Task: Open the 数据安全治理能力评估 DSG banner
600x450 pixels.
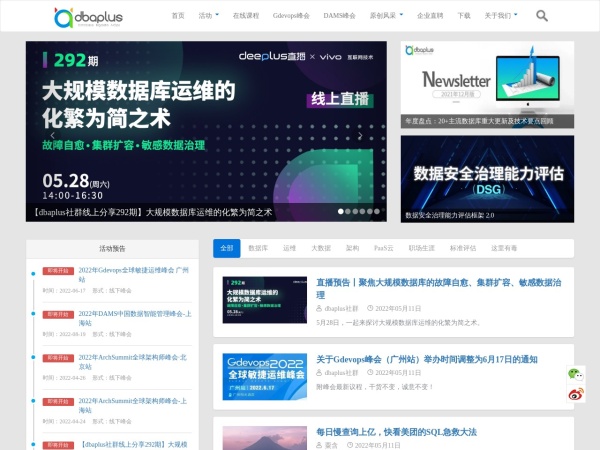Action: tap(487, 179)
